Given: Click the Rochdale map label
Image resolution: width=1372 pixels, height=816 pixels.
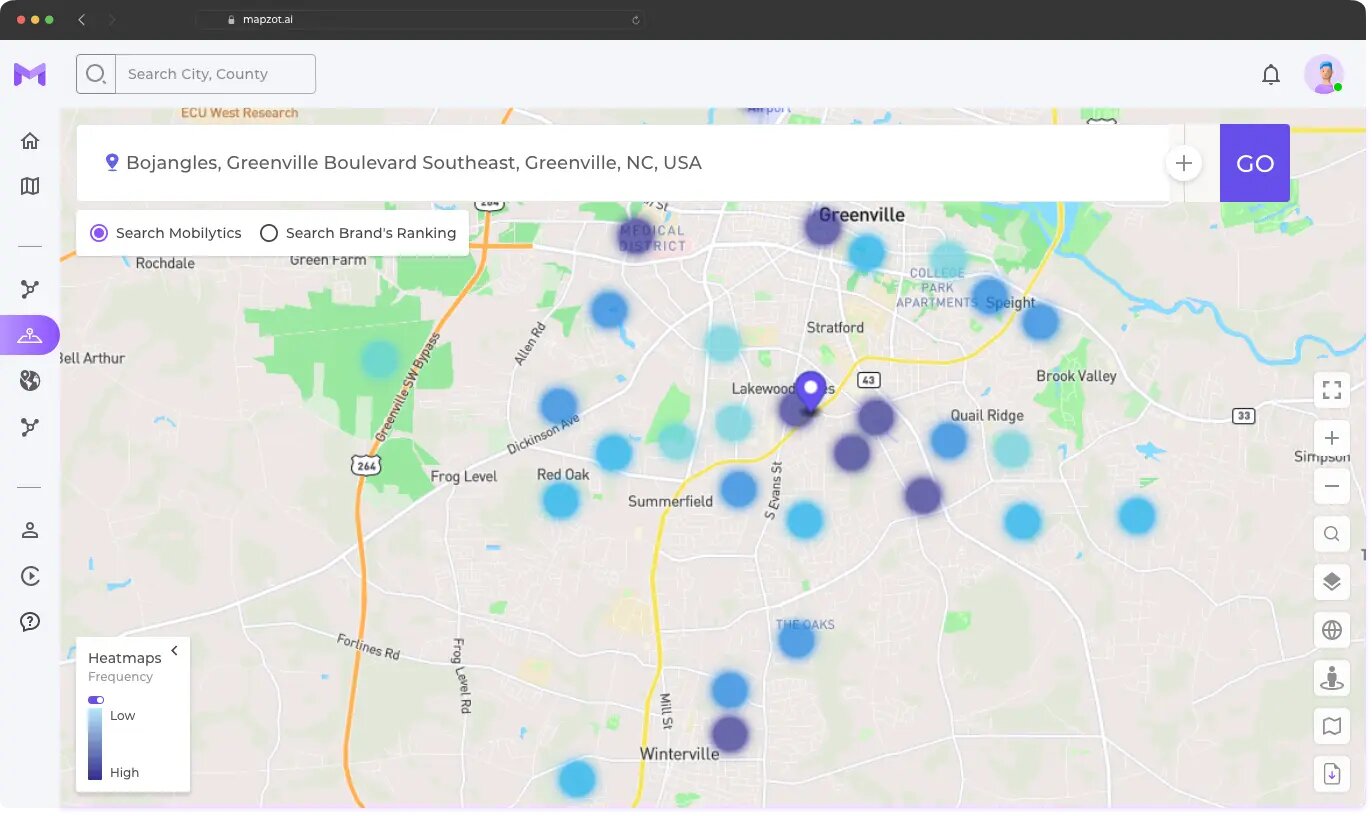Looking at the screenshot, I should (x=165, y=264).
